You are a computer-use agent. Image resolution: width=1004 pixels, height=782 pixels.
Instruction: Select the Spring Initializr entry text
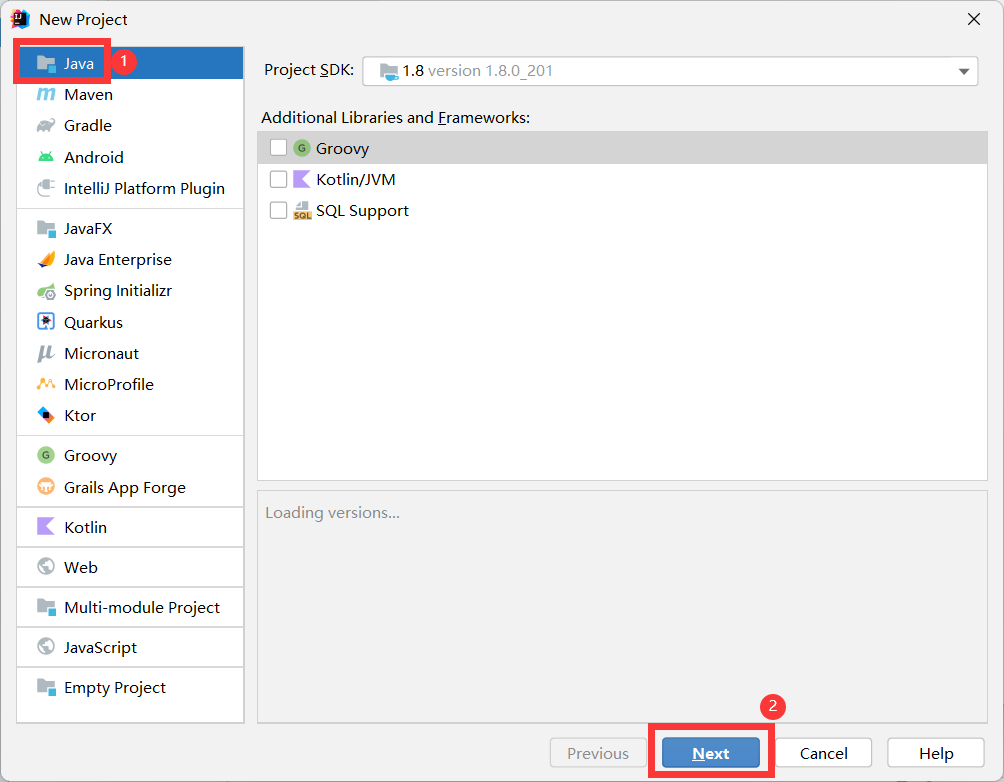[118, 291]
